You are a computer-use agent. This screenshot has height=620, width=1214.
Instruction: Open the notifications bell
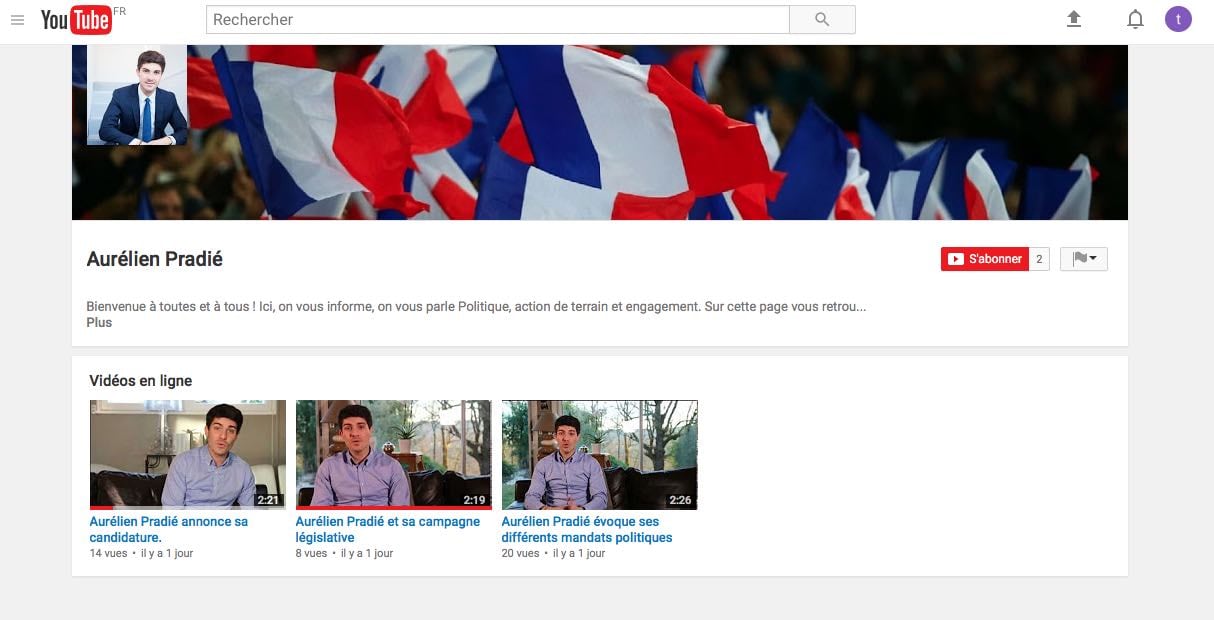point(1135,19)
